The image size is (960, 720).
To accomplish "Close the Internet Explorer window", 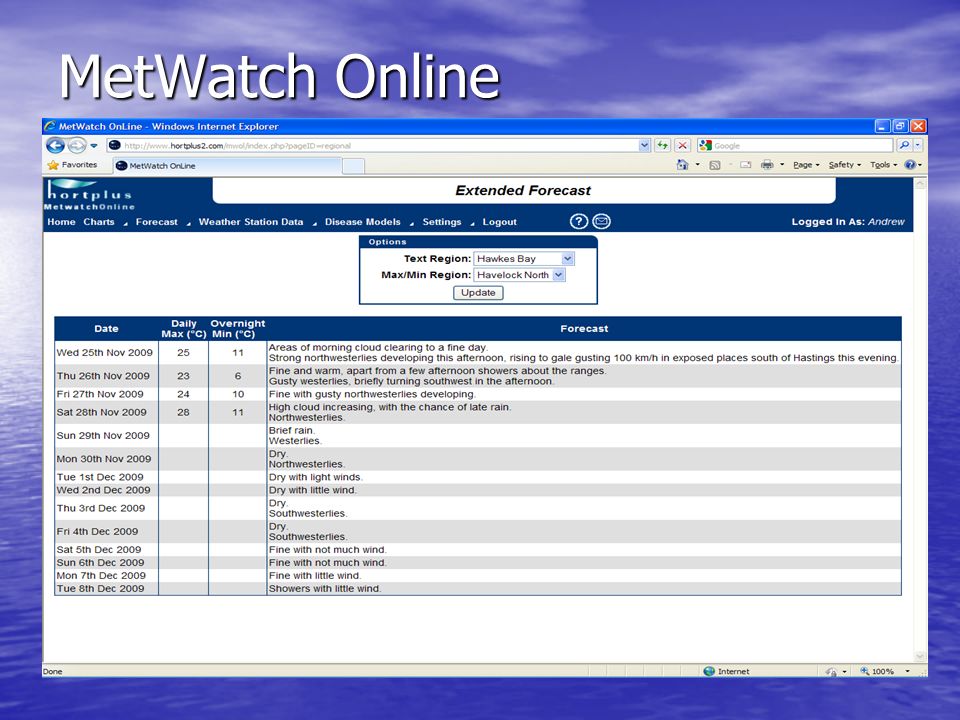I will pos(918,126).
